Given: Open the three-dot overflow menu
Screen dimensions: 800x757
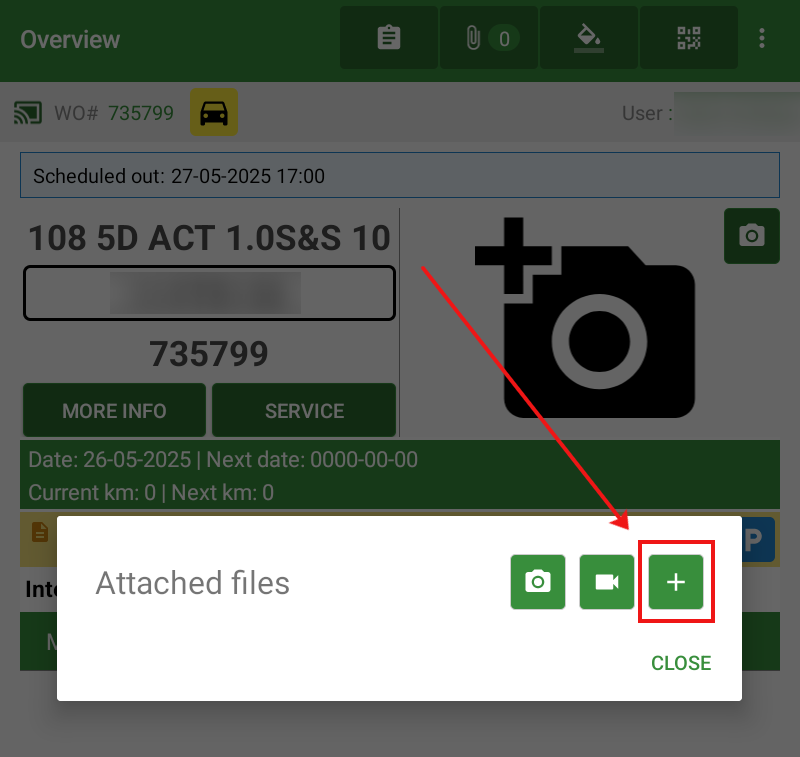Looking at the screenshot, I should point(762,38).
